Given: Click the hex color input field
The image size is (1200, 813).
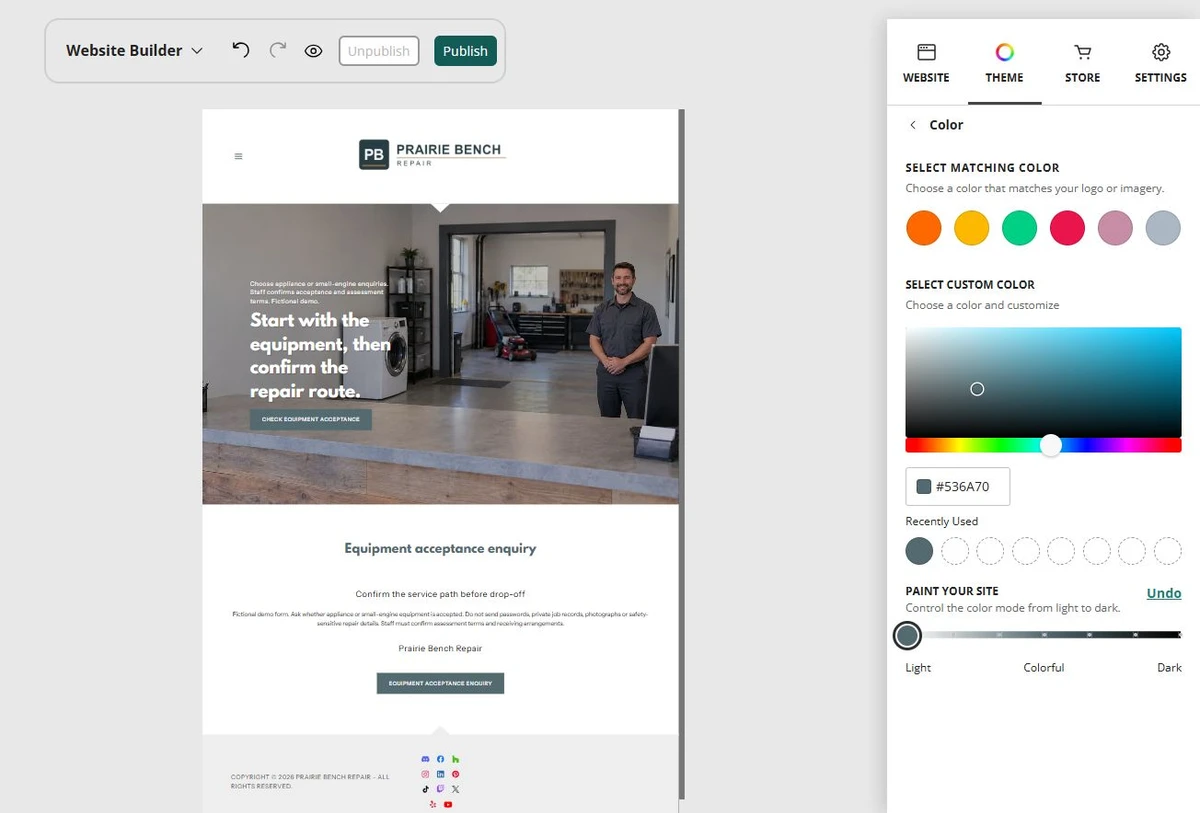Looking at the screenshot, I should tap(958, 487).
